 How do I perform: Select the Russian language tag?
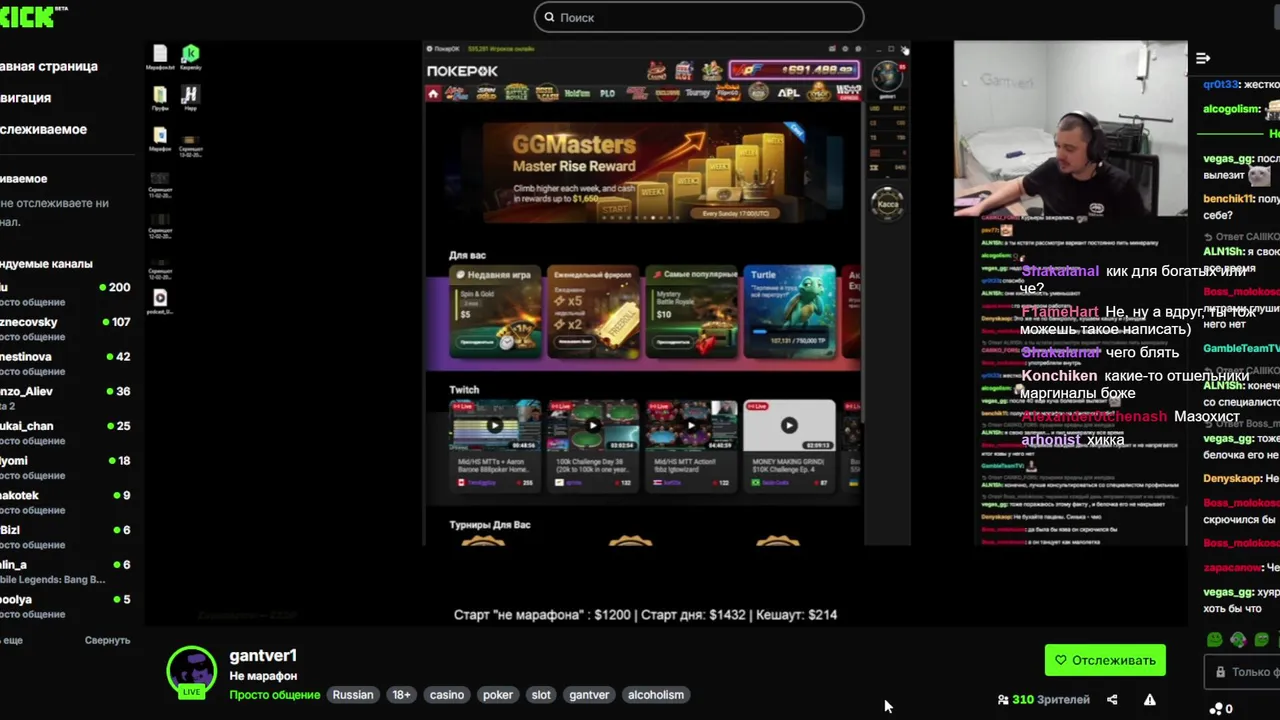coord(353,695)
